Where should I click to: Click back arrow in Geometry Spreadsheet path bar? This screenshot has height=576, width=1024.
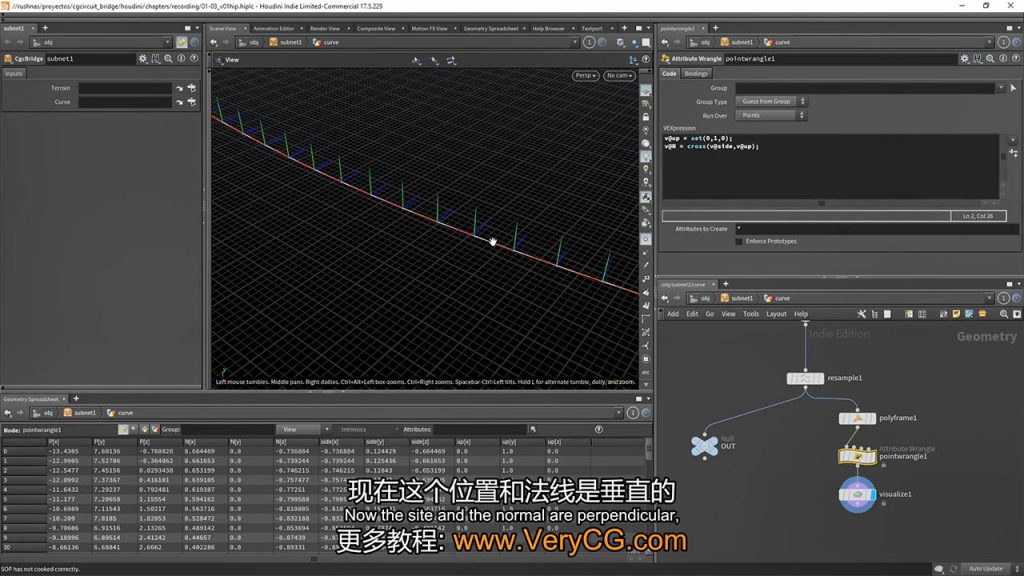(8, 413)
